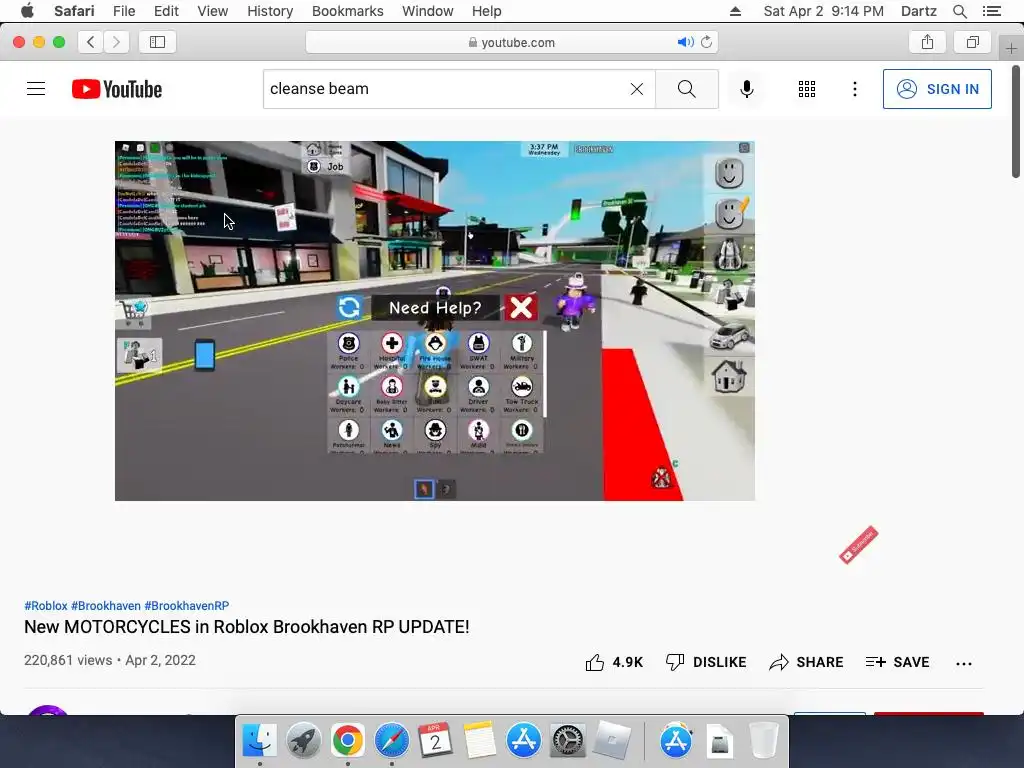The image size is (1024, 768).
Task: Open the YouTube apps grid
Action: point(807,89)
